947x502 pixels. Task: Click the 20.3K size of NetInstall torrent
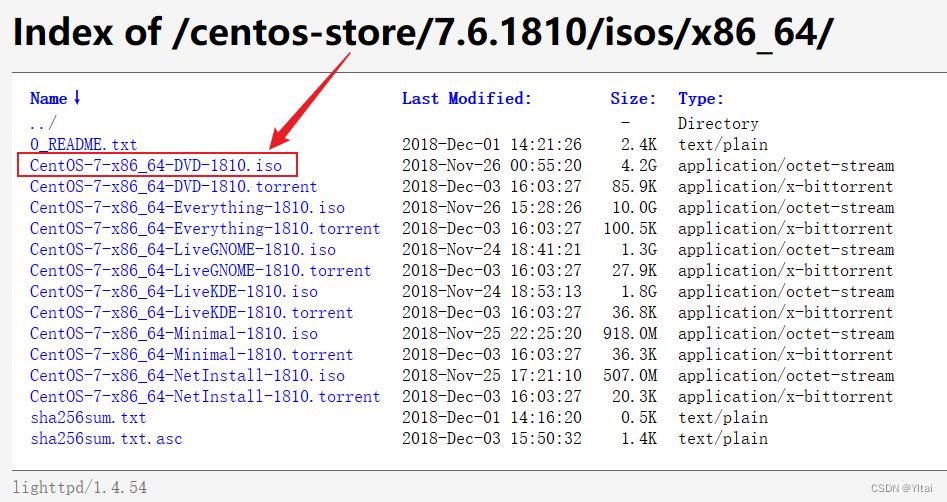tap(635, 397)
